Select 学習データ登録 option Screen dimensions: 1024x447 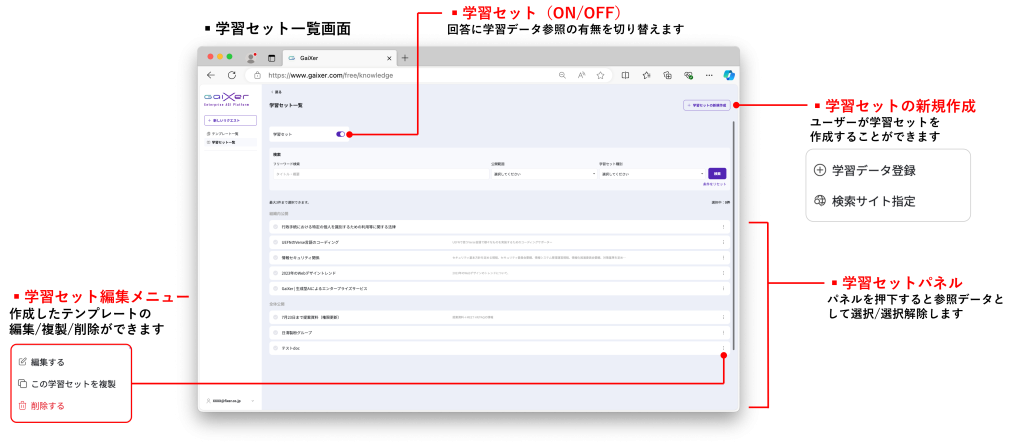click(873, 170)
